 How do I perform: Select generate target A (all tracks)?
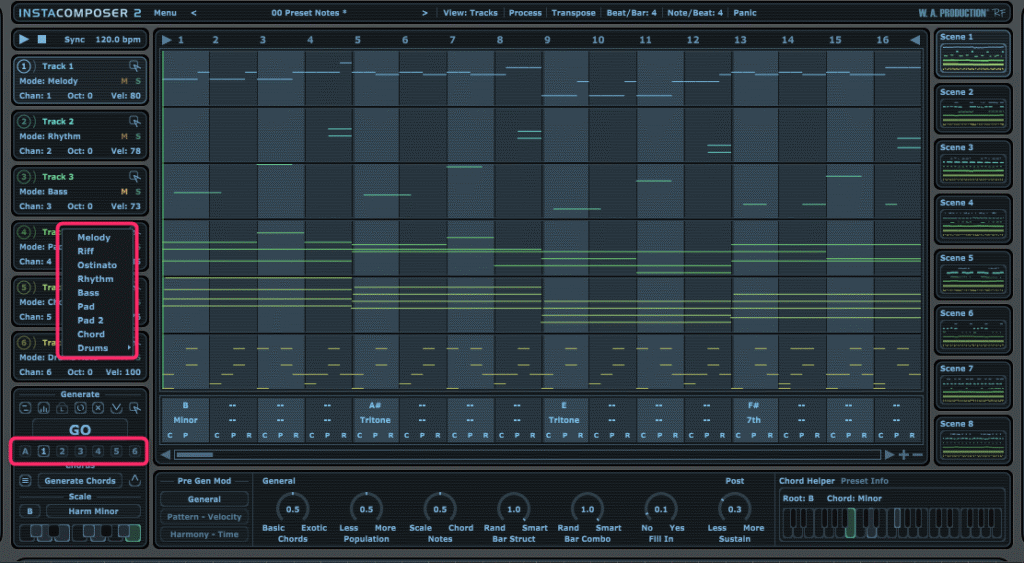[x=25, y=451]
